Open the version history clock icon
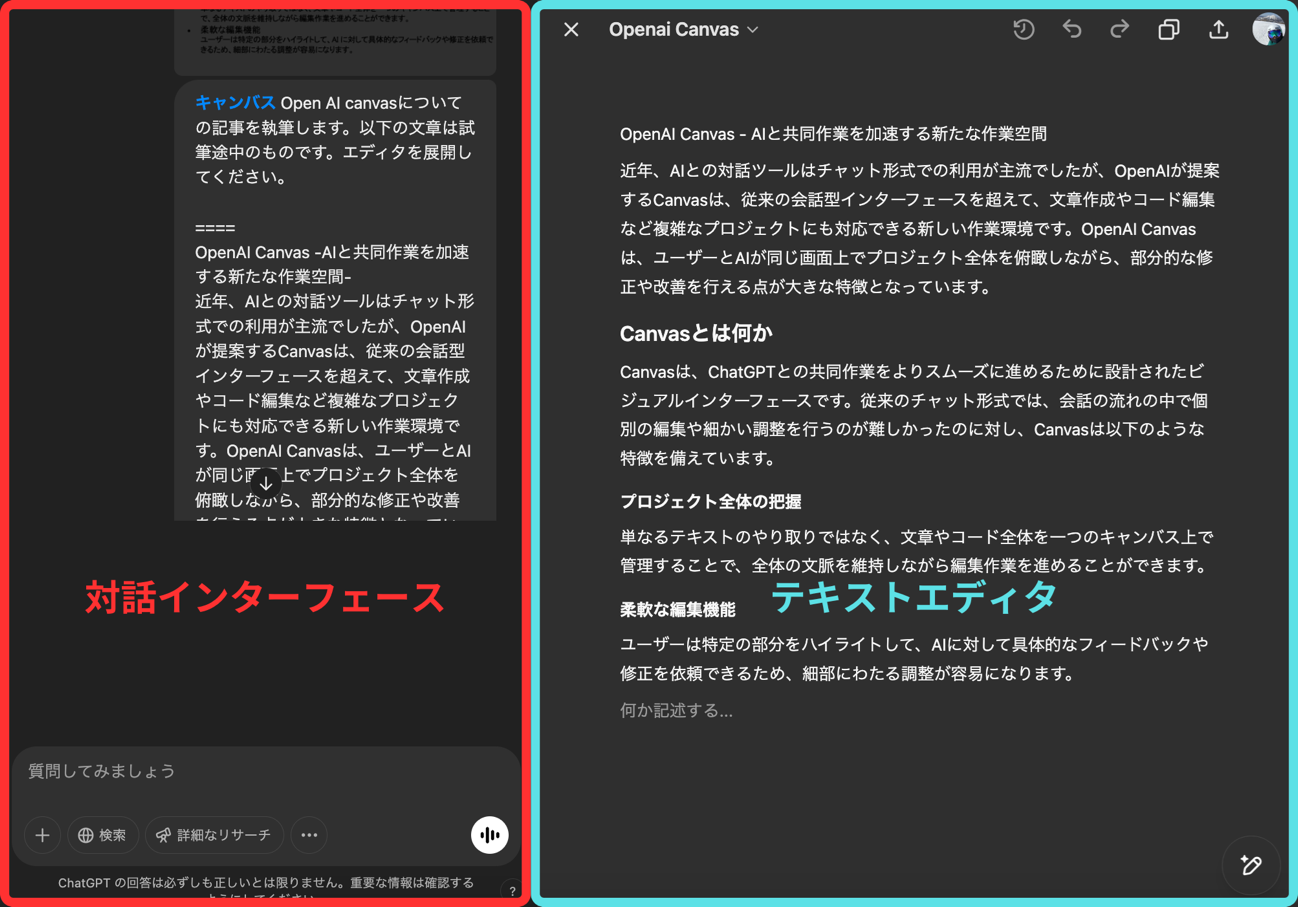 pyautogui.click(x=1023, y=30)
